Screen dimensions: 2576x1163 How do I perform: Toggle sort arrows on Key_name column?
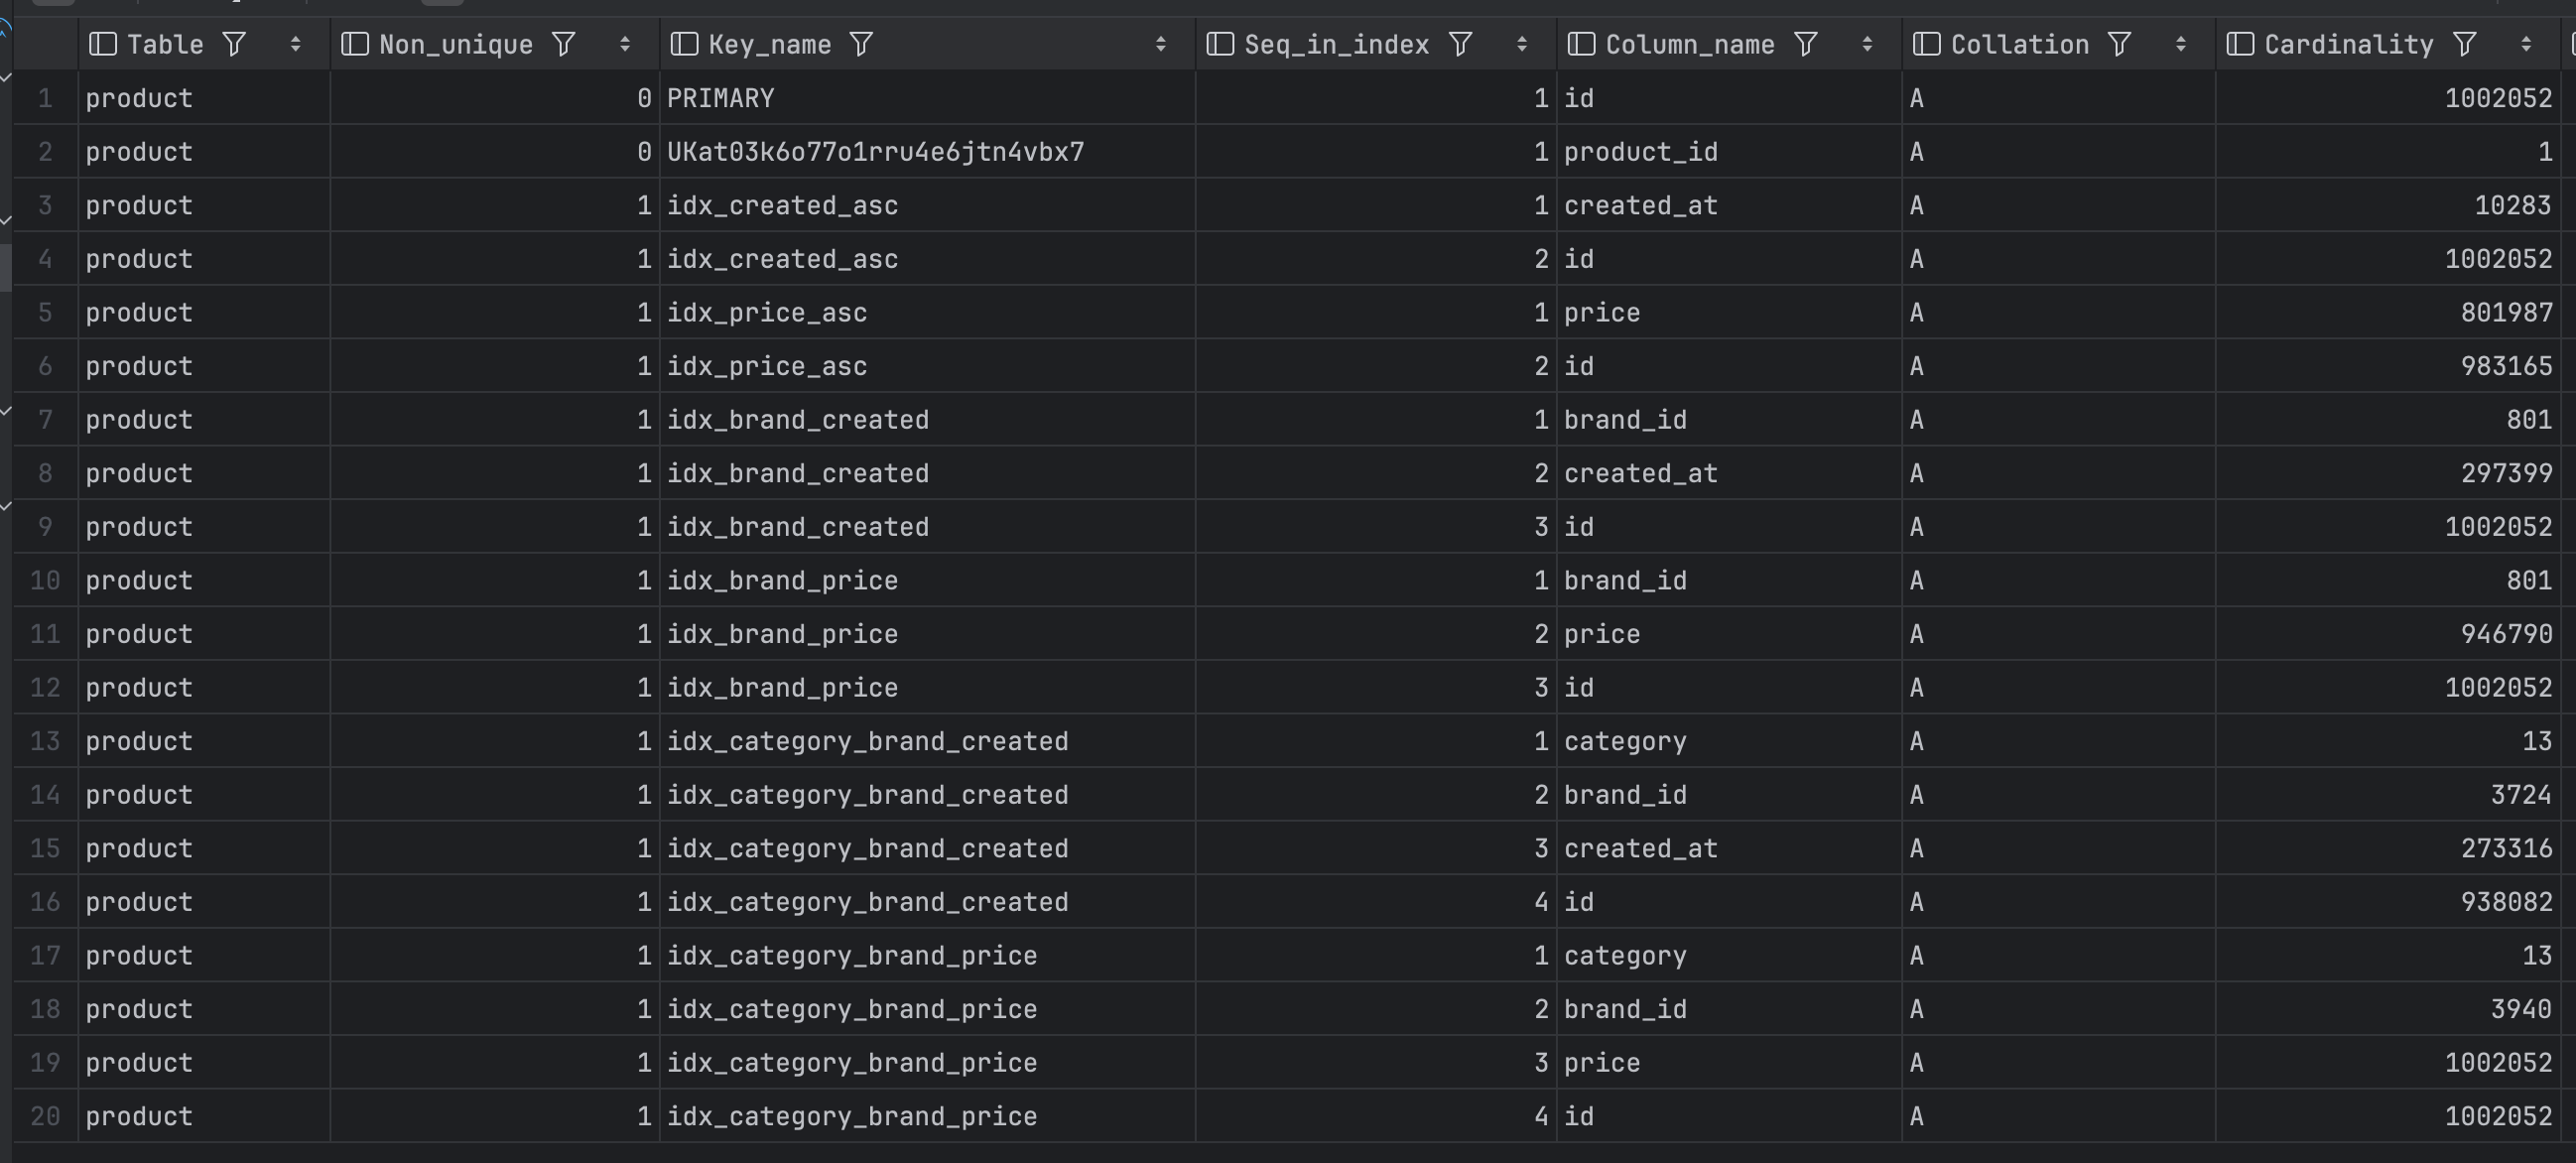click(1160, 44)
